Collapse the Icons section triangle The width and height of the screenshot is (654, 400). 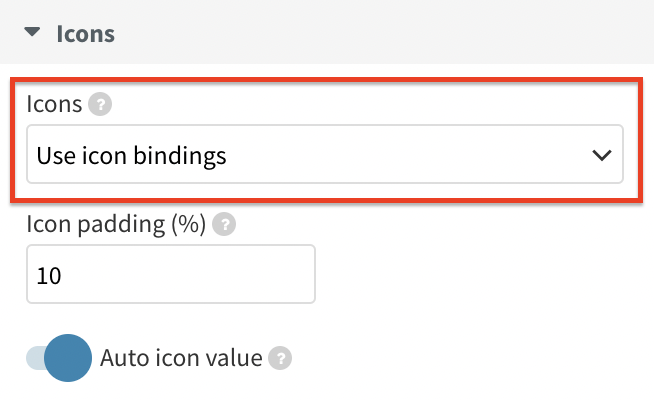coord(32,32)
